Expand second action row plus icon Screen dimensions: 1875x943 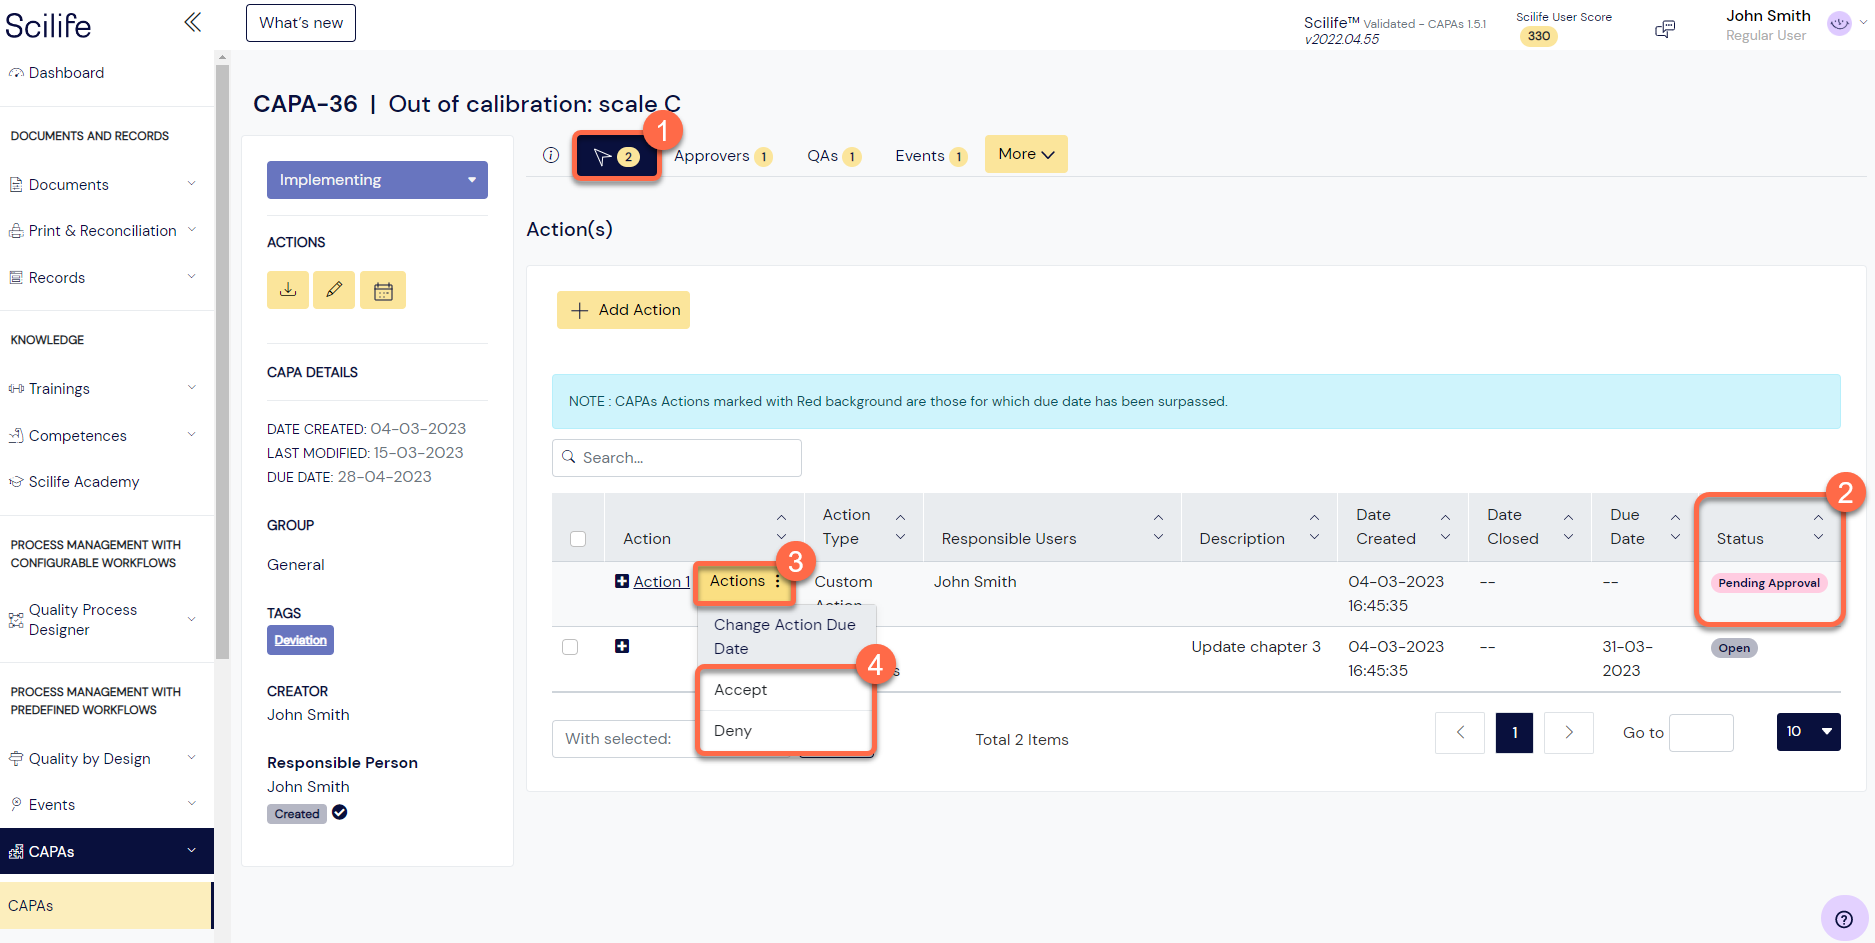pyautogui.click(x=622, y=646)
